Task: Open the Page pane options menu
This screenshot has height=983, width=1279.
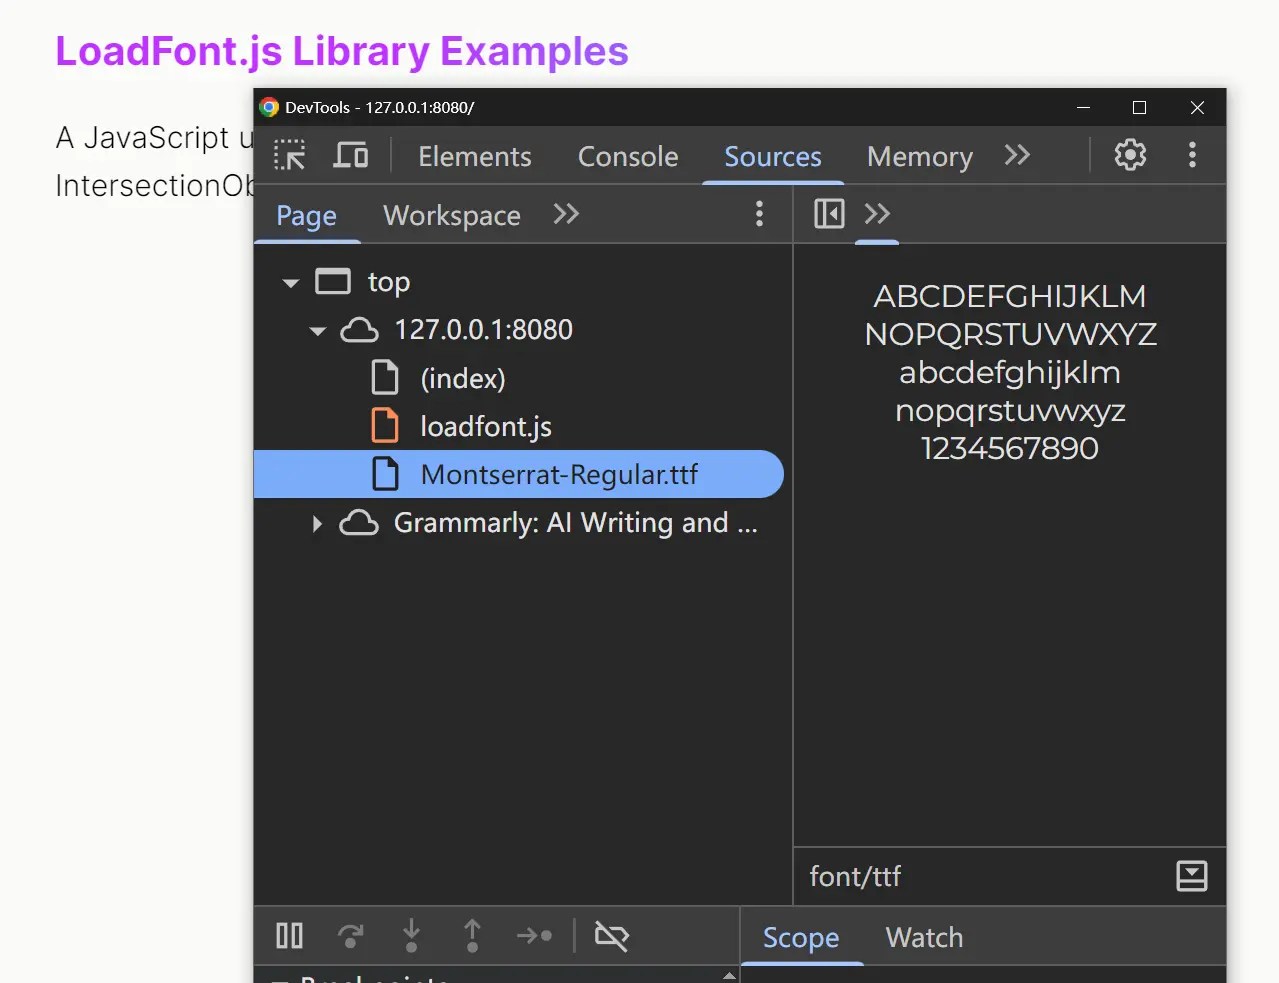Action: [x=759, y=214]
